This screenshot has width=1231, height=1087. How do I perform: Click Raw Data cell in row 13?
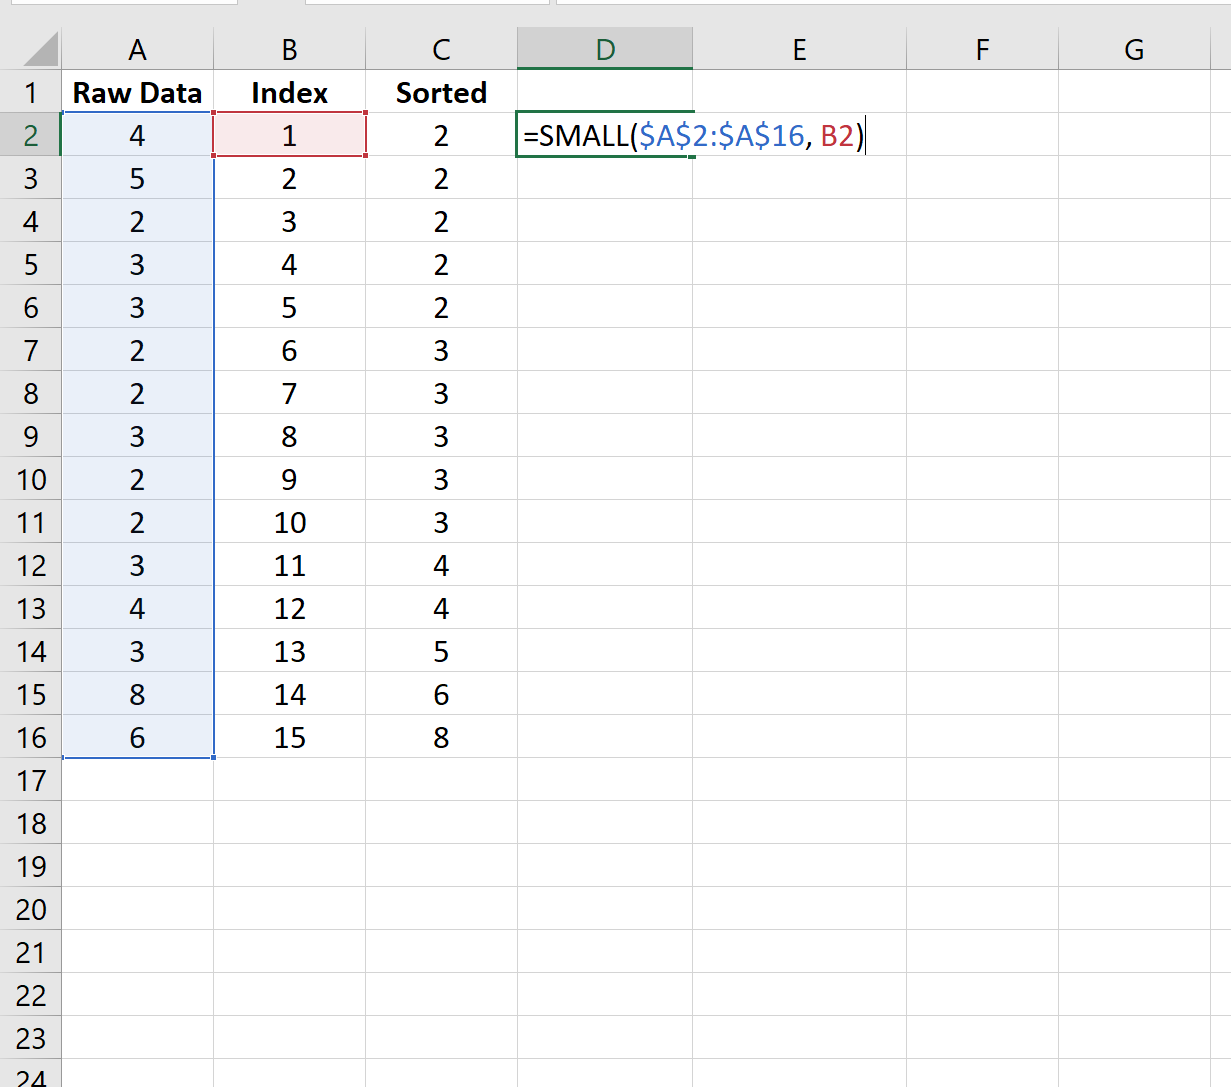pos(137,608)
